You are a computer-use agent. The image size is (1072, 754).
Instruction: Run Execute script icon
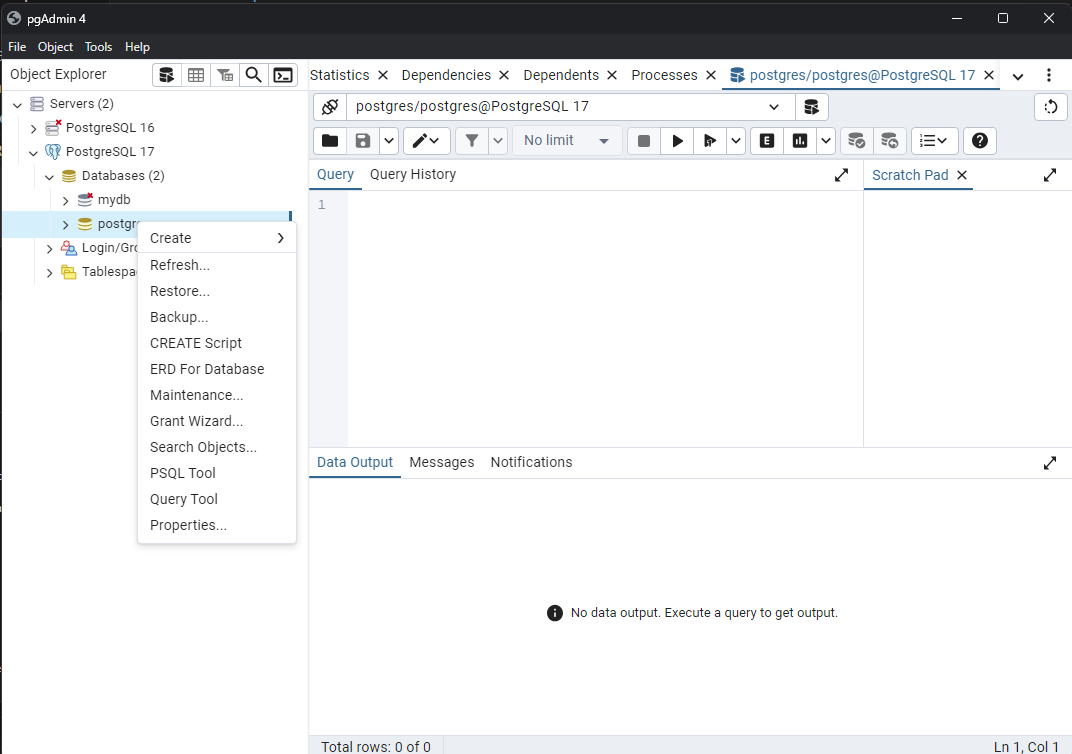point(710,141)
